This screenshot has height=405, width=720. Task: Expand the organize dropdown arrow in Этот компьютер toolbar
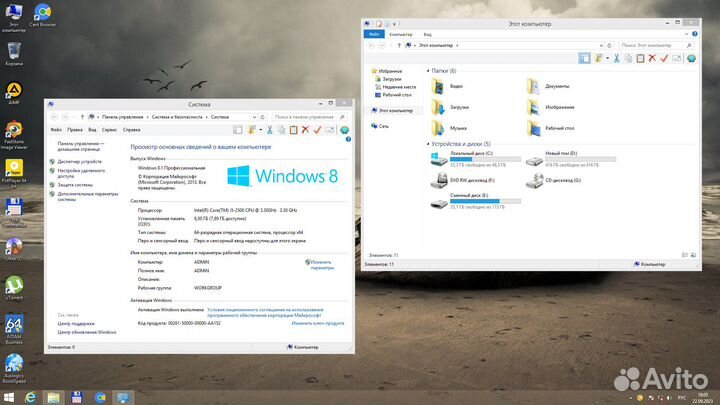point(607,58)
